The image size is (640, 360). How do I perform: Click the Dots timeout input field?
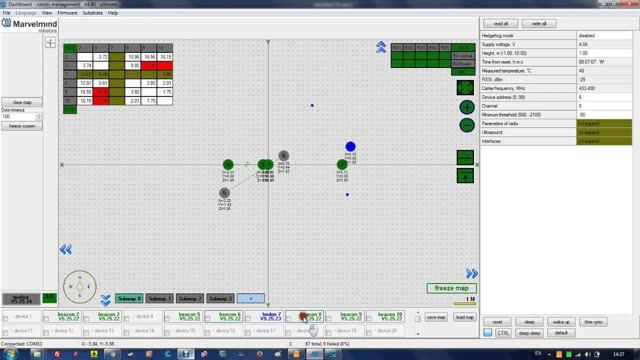19,116
